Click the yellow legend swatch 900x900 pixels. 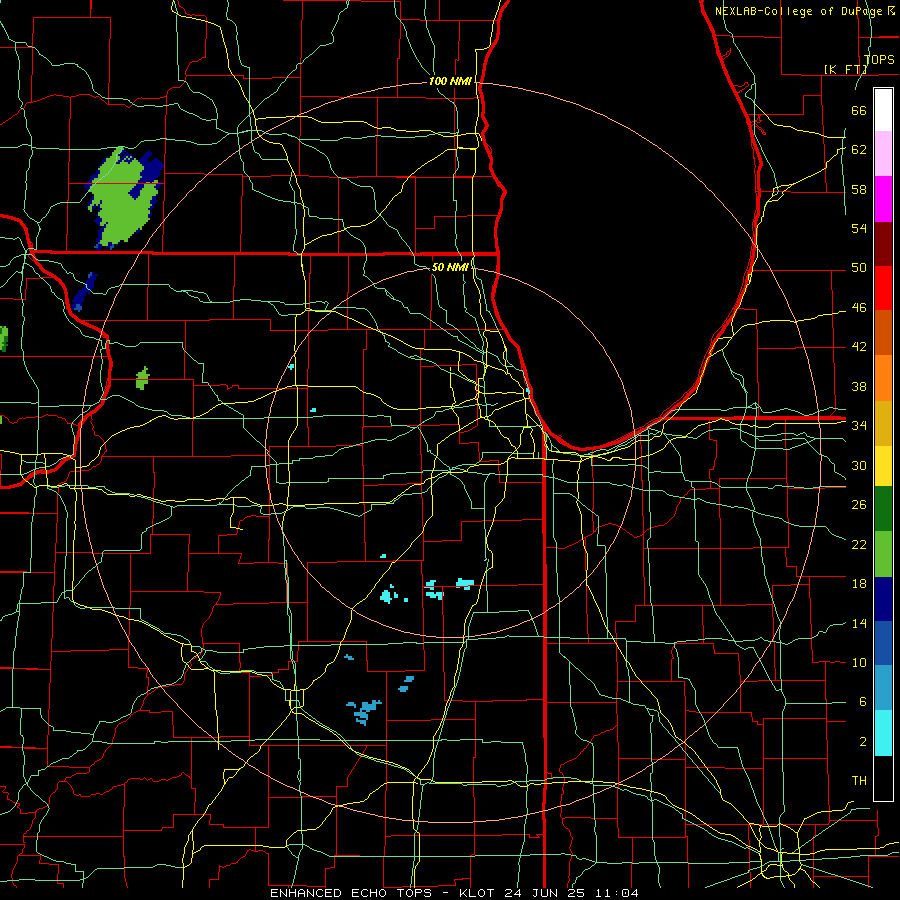[883, 465]
